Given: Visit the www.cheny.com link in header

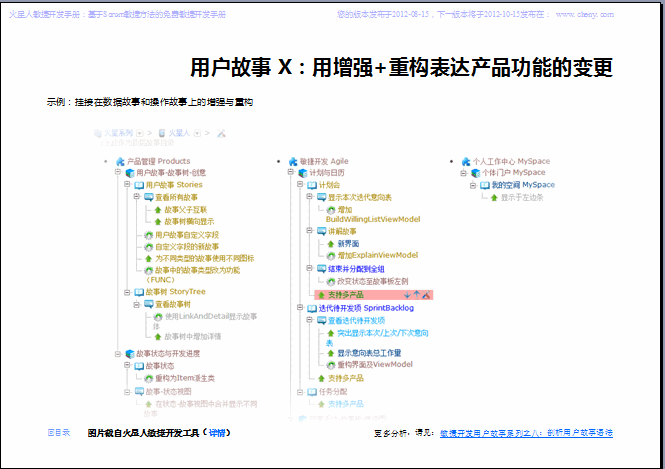Looking at the screenshot, I should pos(585,14).
